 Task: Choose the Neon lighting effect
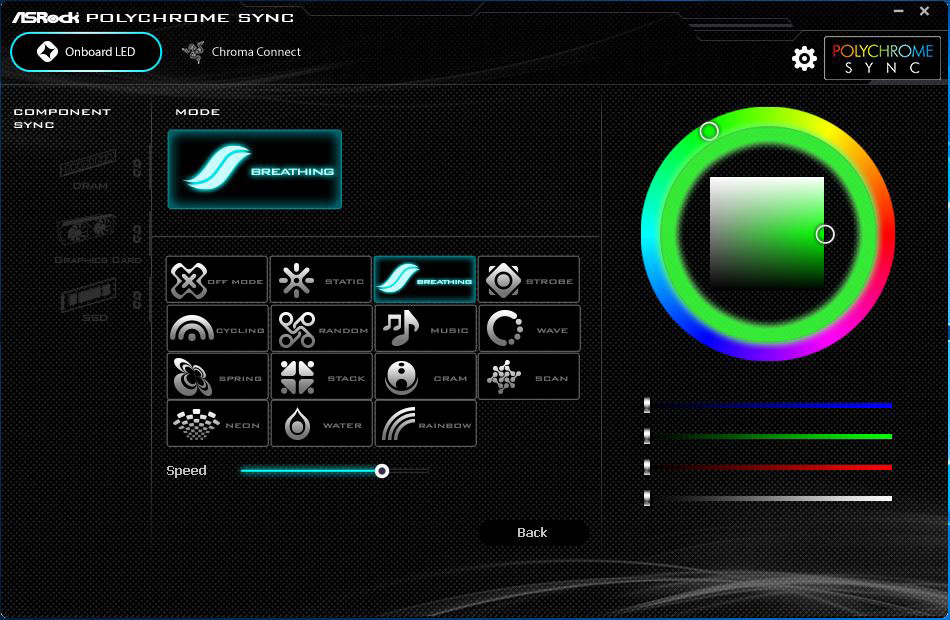[217, 423]
